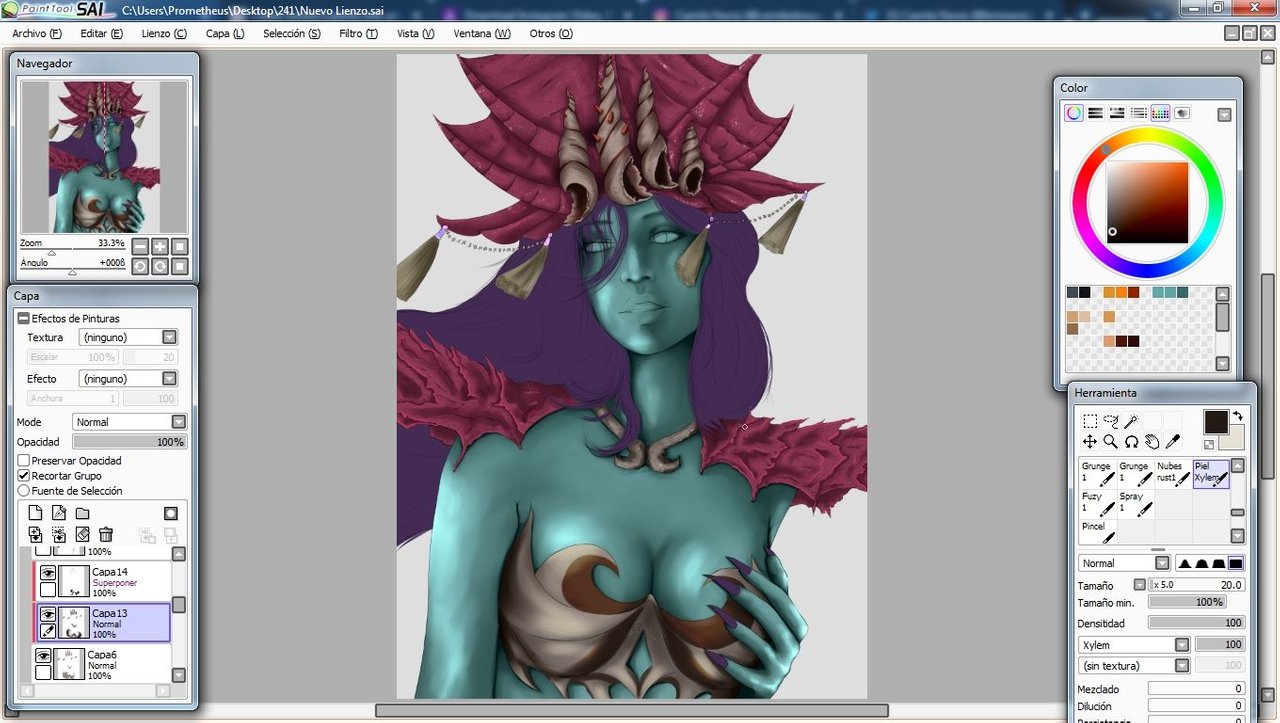The width and height of the screenshot is (1280, 723).
Task: Select the Zoom magnifier tool
Action: tap(1111, 441)
